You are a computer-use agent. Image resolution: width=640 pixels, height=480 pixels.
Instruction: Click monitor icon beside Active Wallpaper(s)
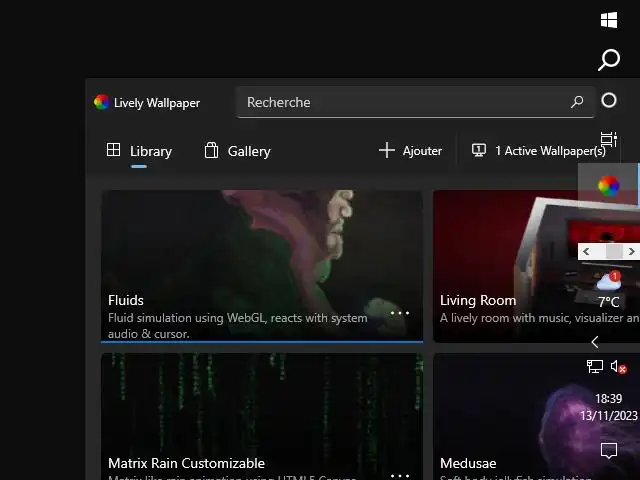479,150
